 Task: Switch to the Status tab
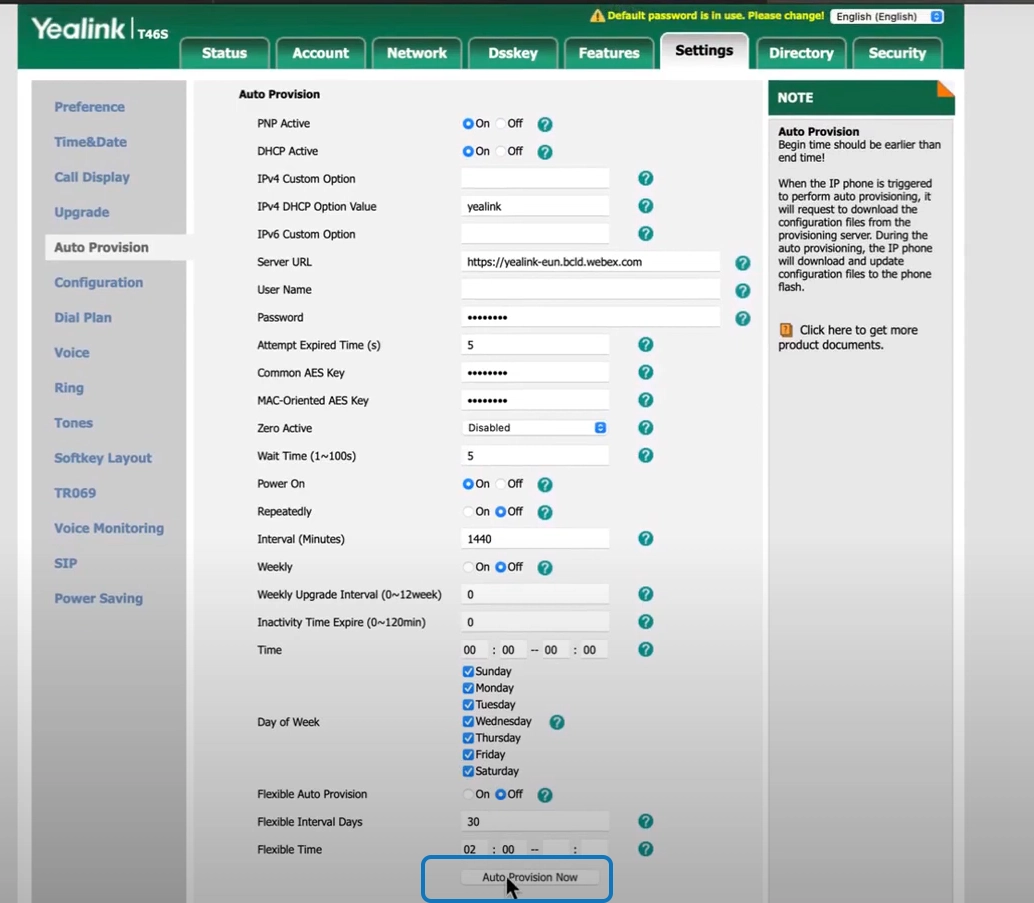tap(224, 53)
